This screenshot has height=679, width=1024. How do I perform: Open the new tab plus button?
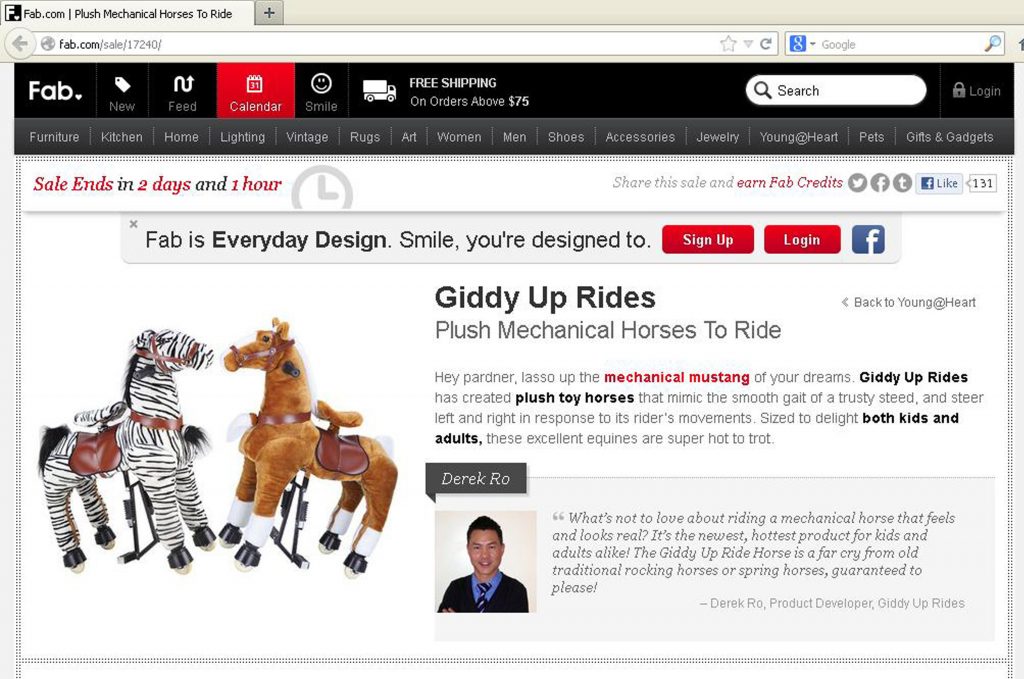coord(269,13)
